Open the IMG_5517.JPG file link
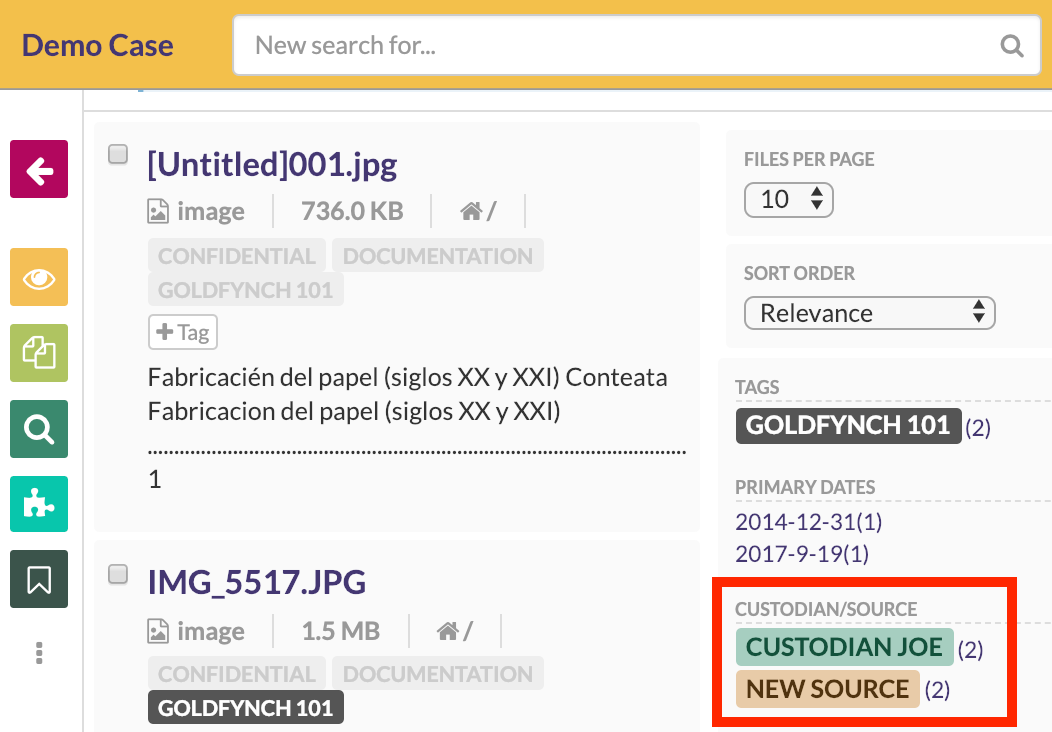 point(257,582)
